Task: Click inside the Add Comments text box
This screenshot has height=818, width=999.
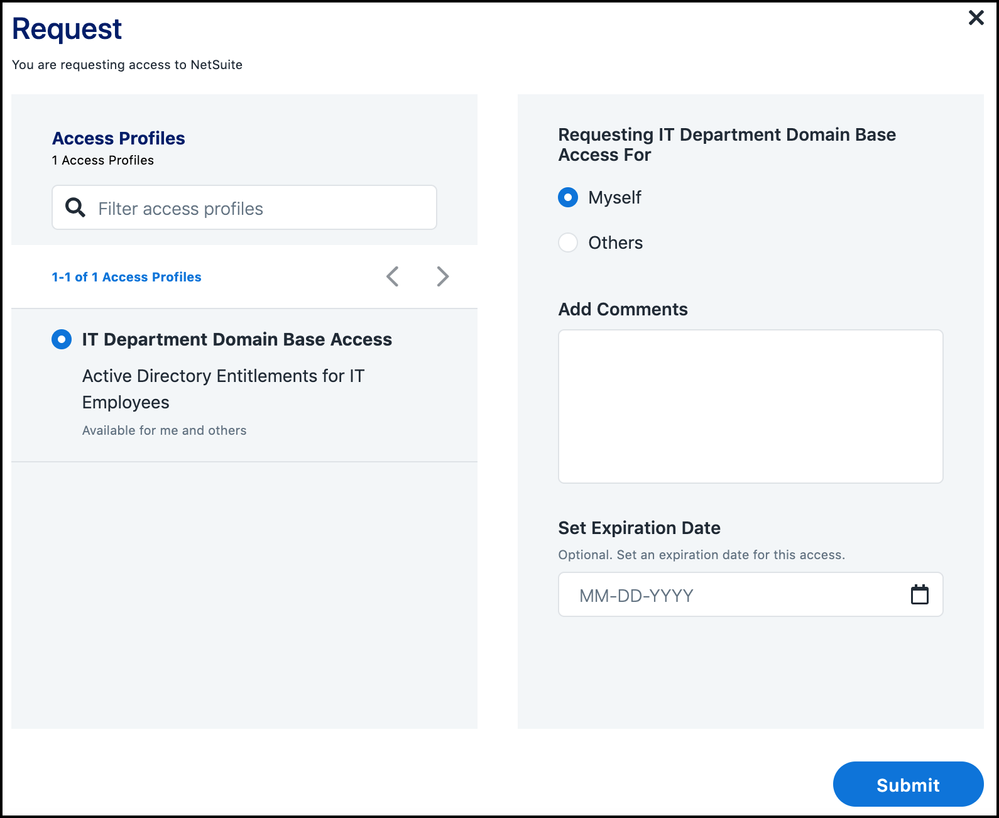Action: click(x=750, y=406)
